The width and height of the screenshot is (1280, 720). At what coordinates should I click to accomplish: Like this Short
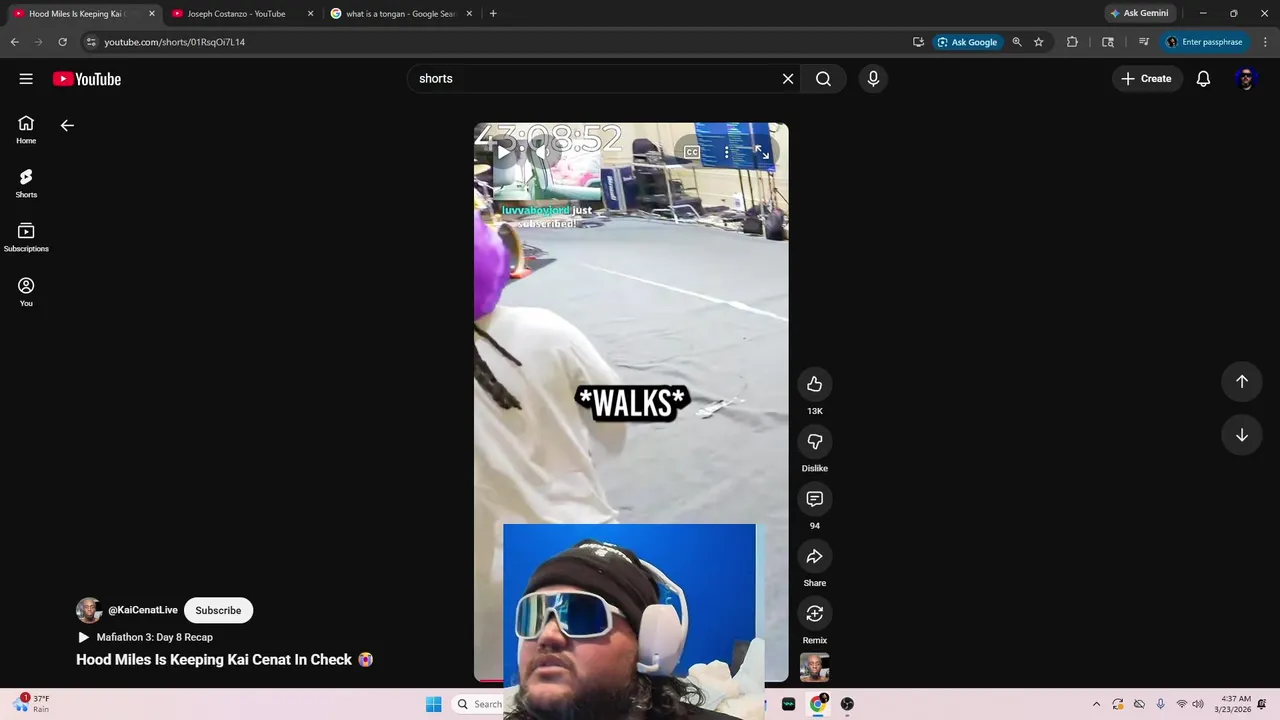point(815,384)
